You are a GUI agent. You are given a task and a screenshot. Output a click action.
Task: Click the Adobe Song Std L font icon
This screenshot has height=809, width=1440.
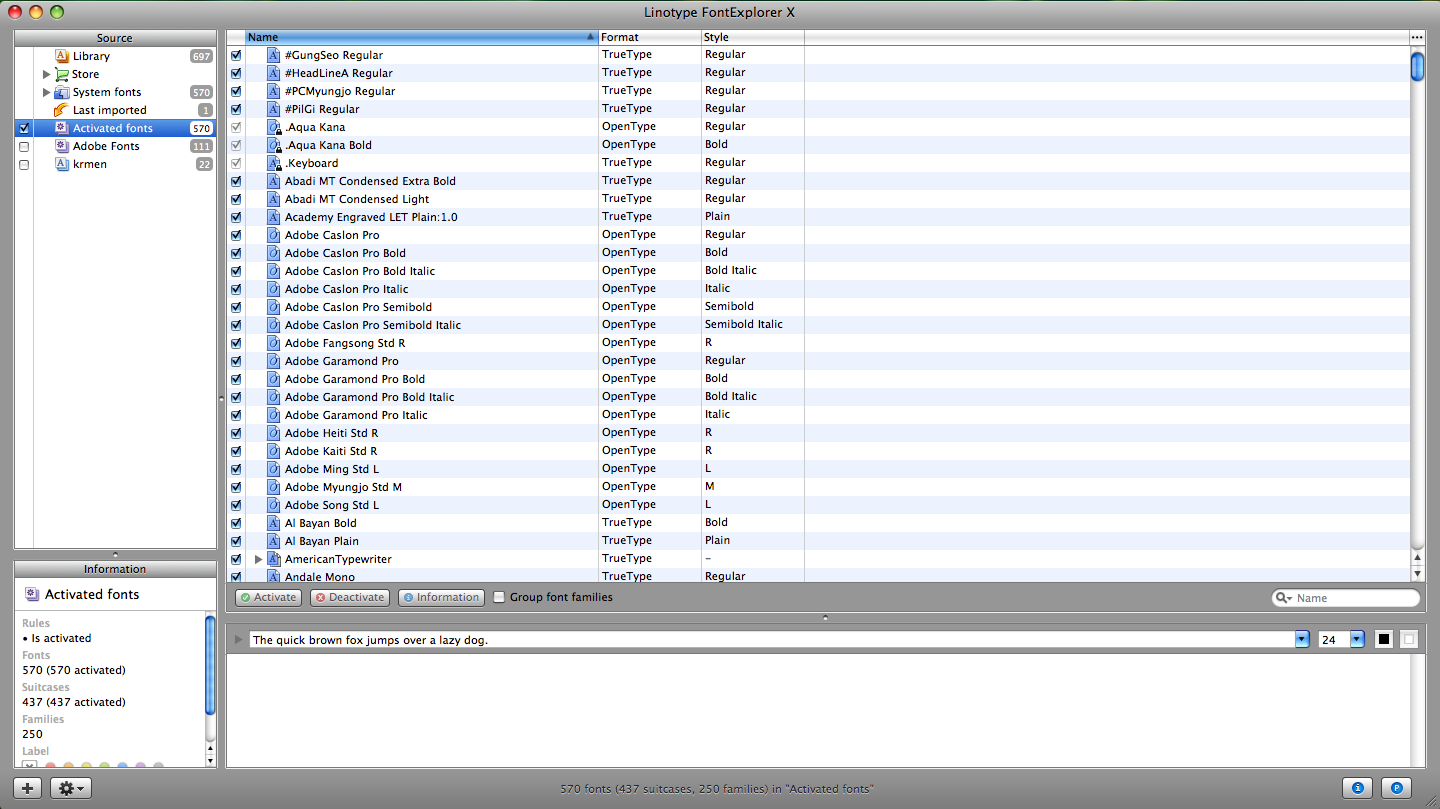tap(274, 505)
